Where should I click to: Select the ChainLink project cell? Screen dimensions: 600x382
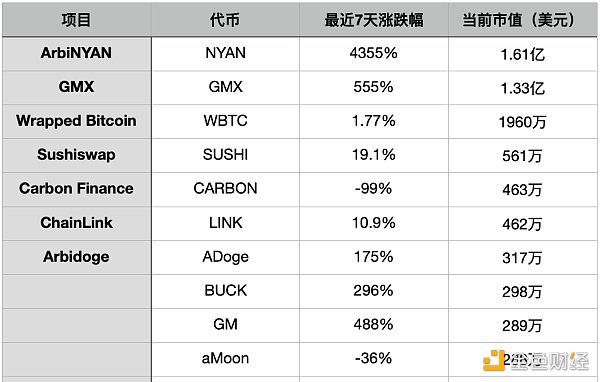[x=77, y=223]
